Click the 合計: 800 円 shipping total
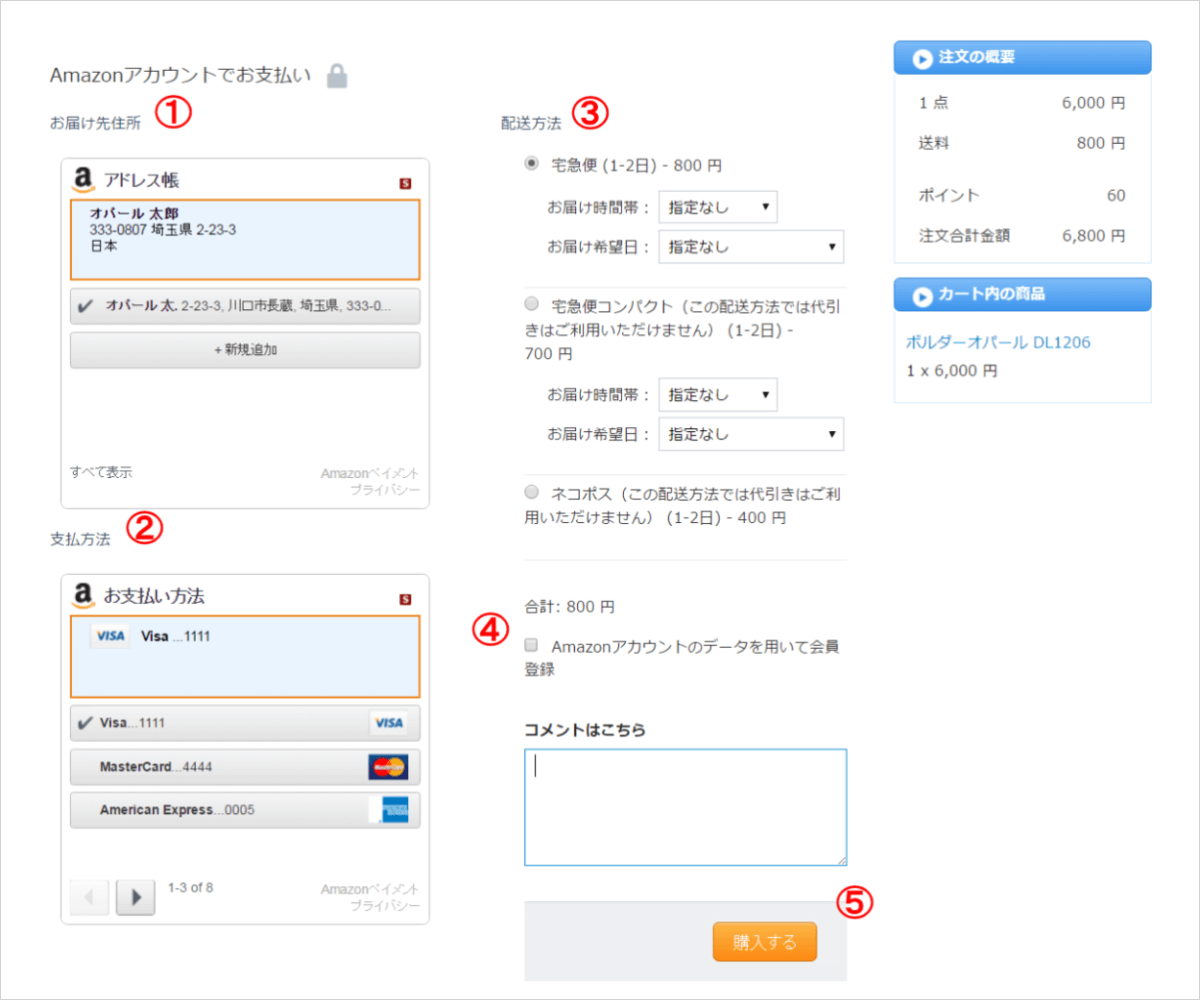The image size is (1200, 1000). 569,606
